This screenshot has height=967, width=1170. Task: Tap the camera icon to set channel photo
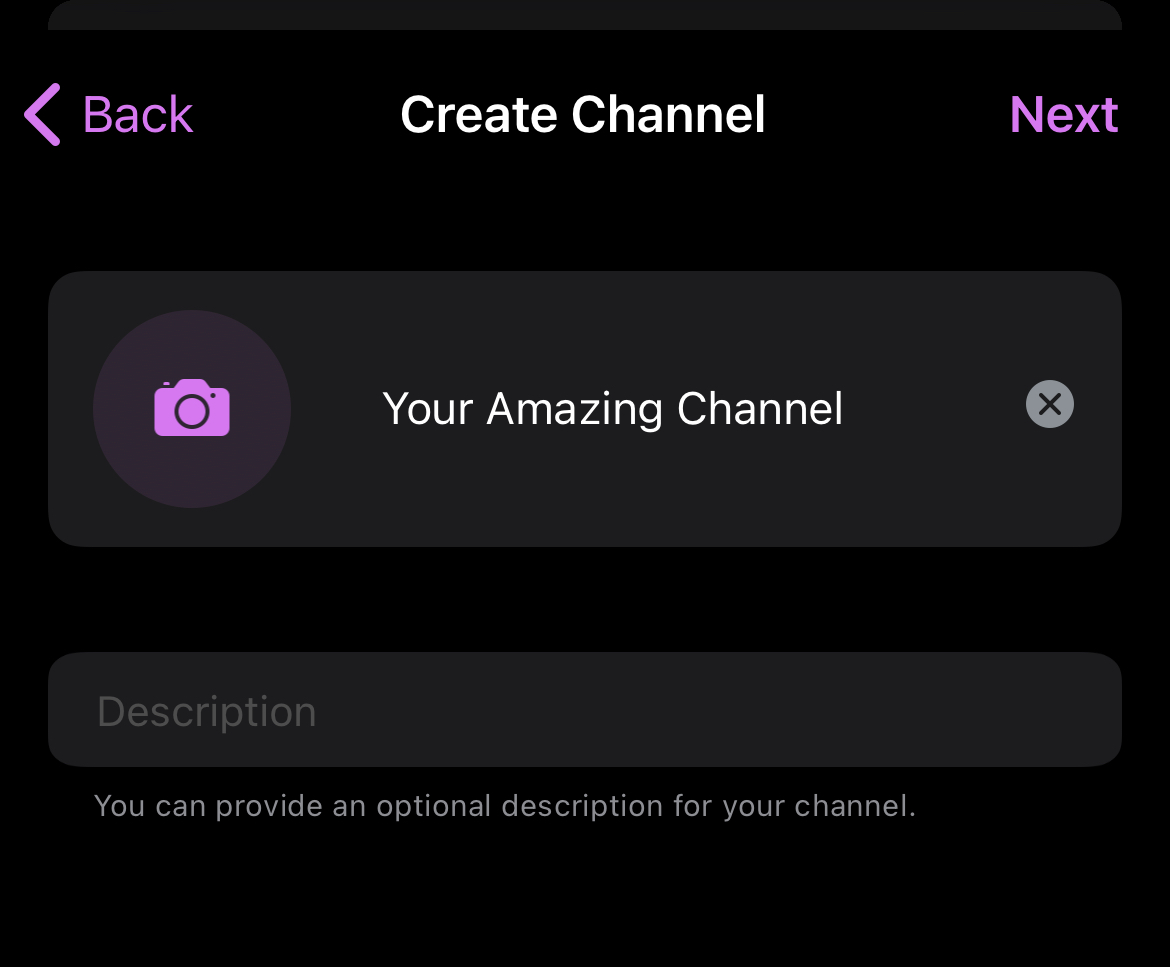(191, 409)
